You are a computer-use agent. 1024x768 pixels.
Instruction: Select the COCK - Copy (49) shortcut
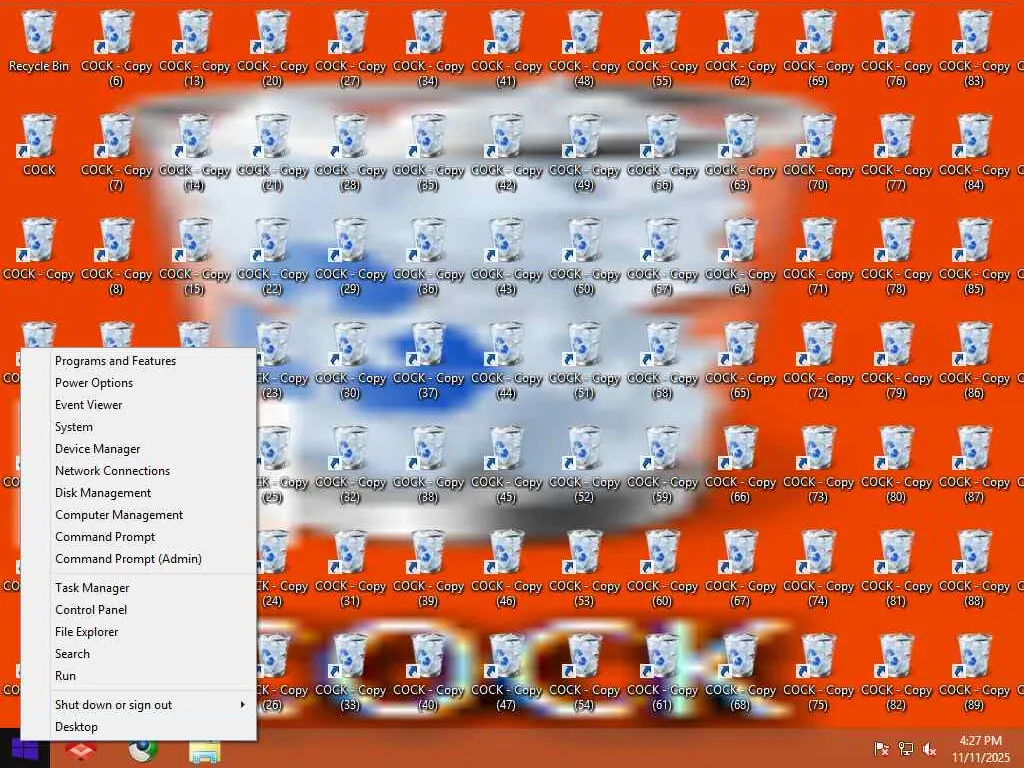click(584, 152)
